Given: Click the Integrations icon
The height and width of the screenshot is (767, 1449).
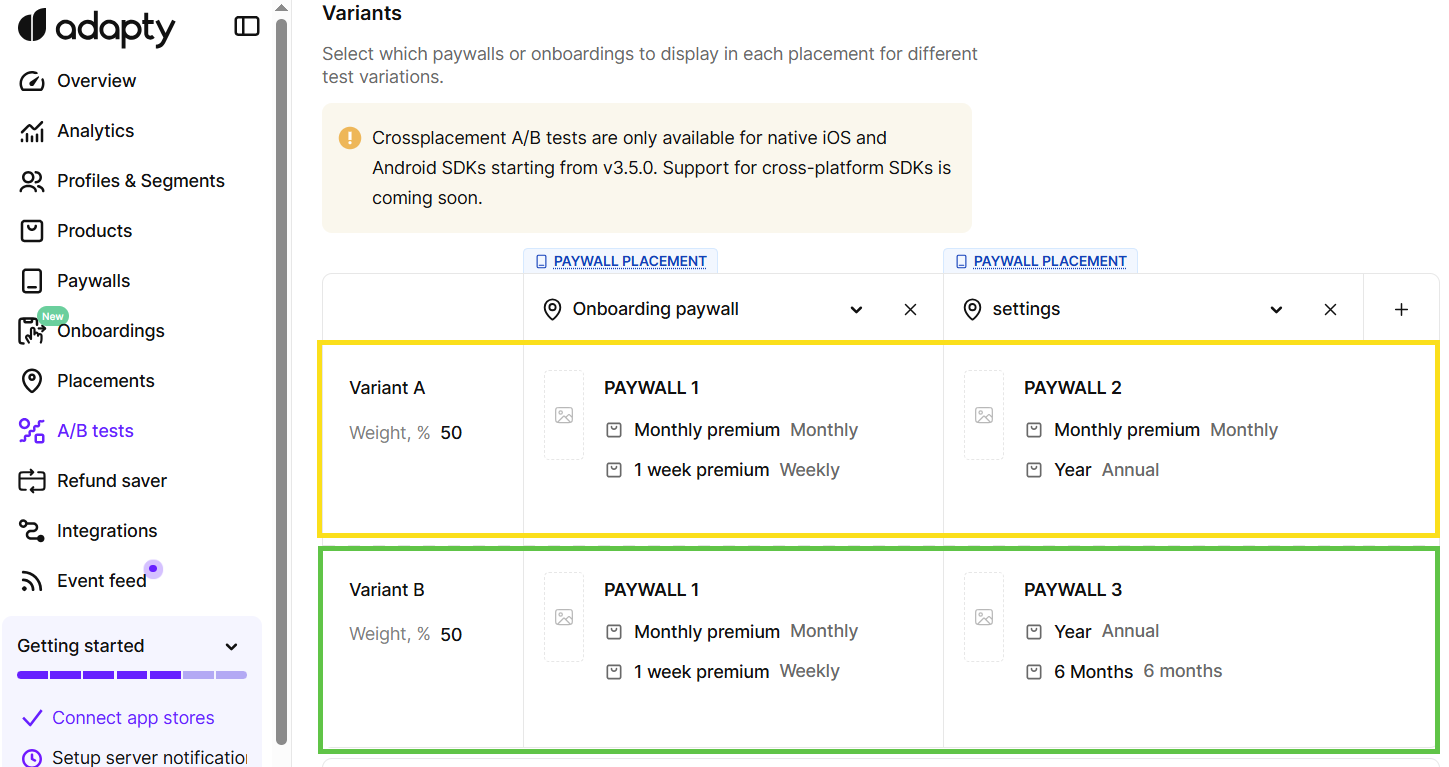Looking at the screenshot, I should [32, 531].
